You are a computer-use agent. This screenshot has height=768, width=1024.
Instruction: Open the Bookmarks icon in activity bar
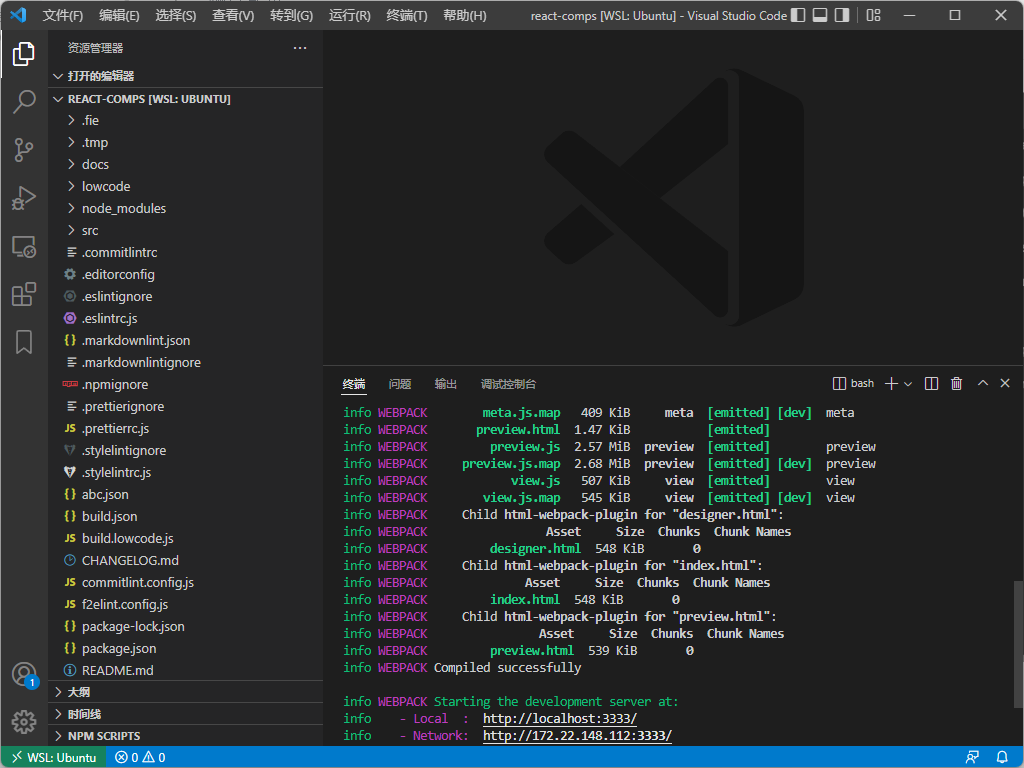[24, 342]
